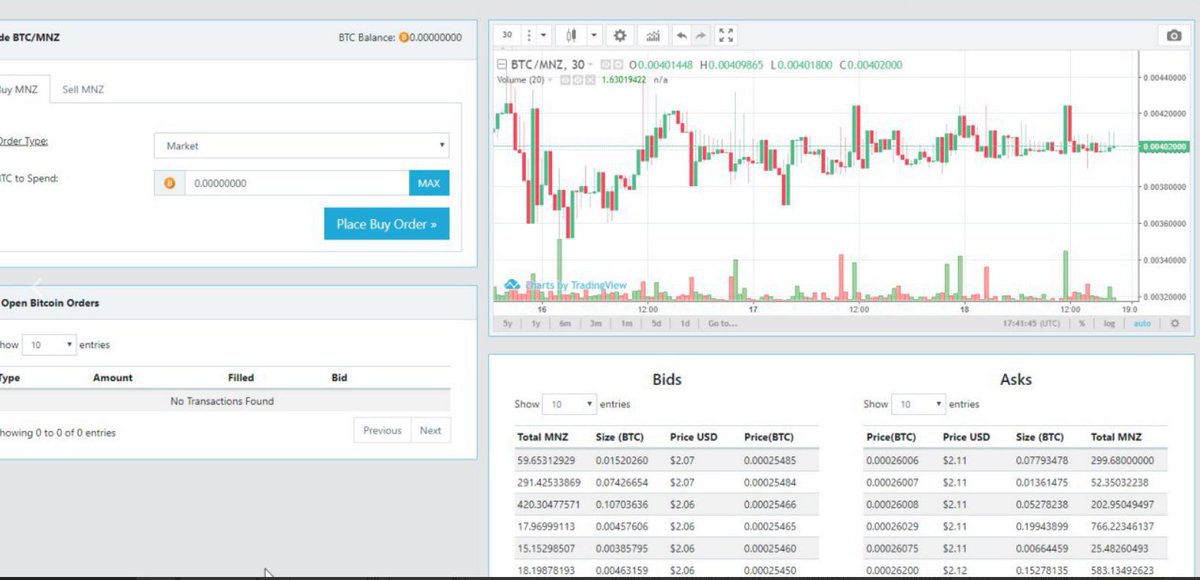The image size is (1200, 580).
Task: Set chart range to 6m
Action: point(566,324)
